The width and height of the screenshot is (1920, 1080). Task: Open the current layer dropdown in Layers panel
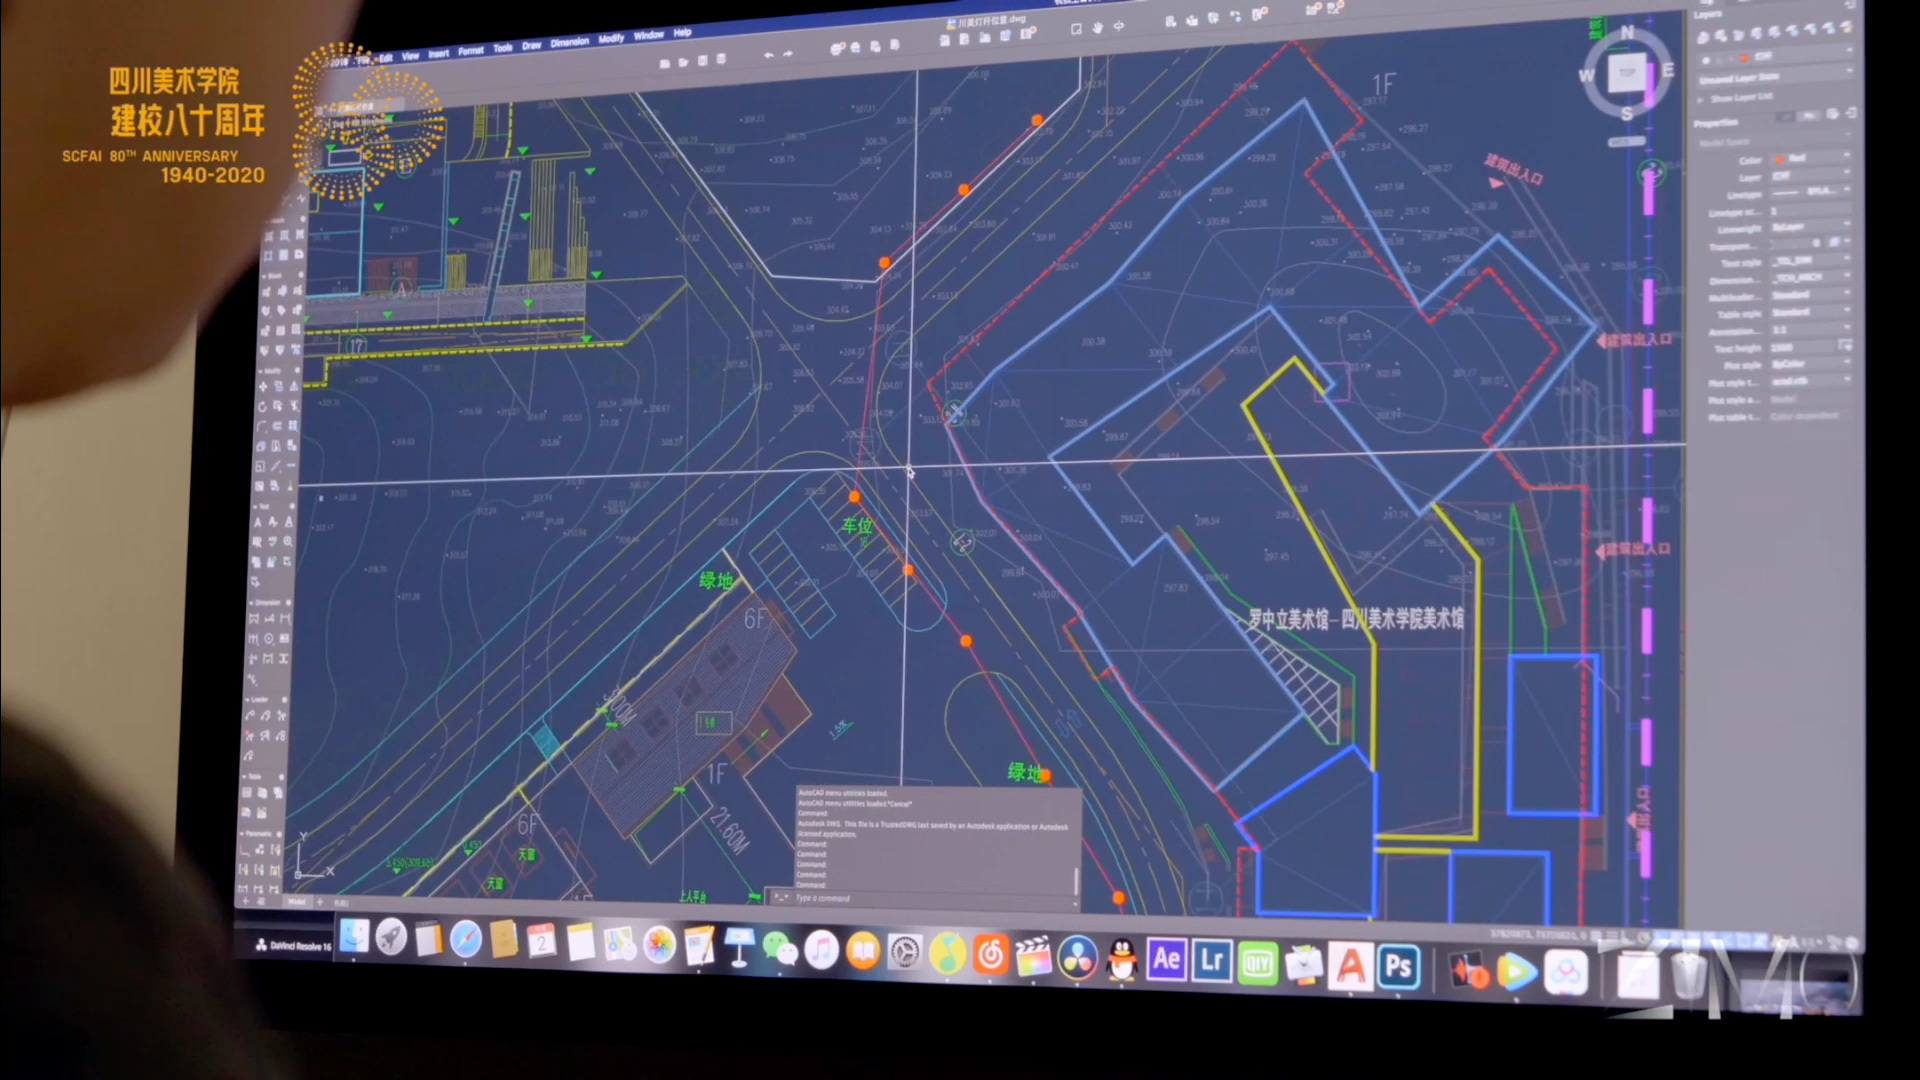coord(1776,58)
